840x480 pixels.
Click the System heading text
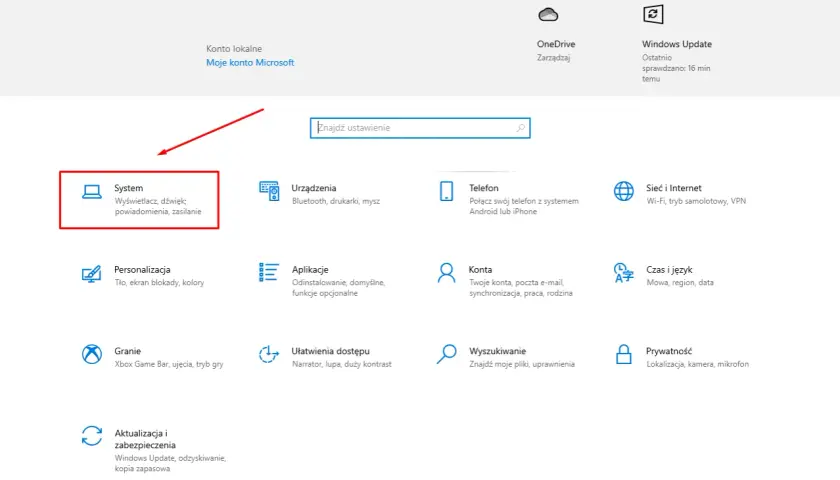(129, 188)
